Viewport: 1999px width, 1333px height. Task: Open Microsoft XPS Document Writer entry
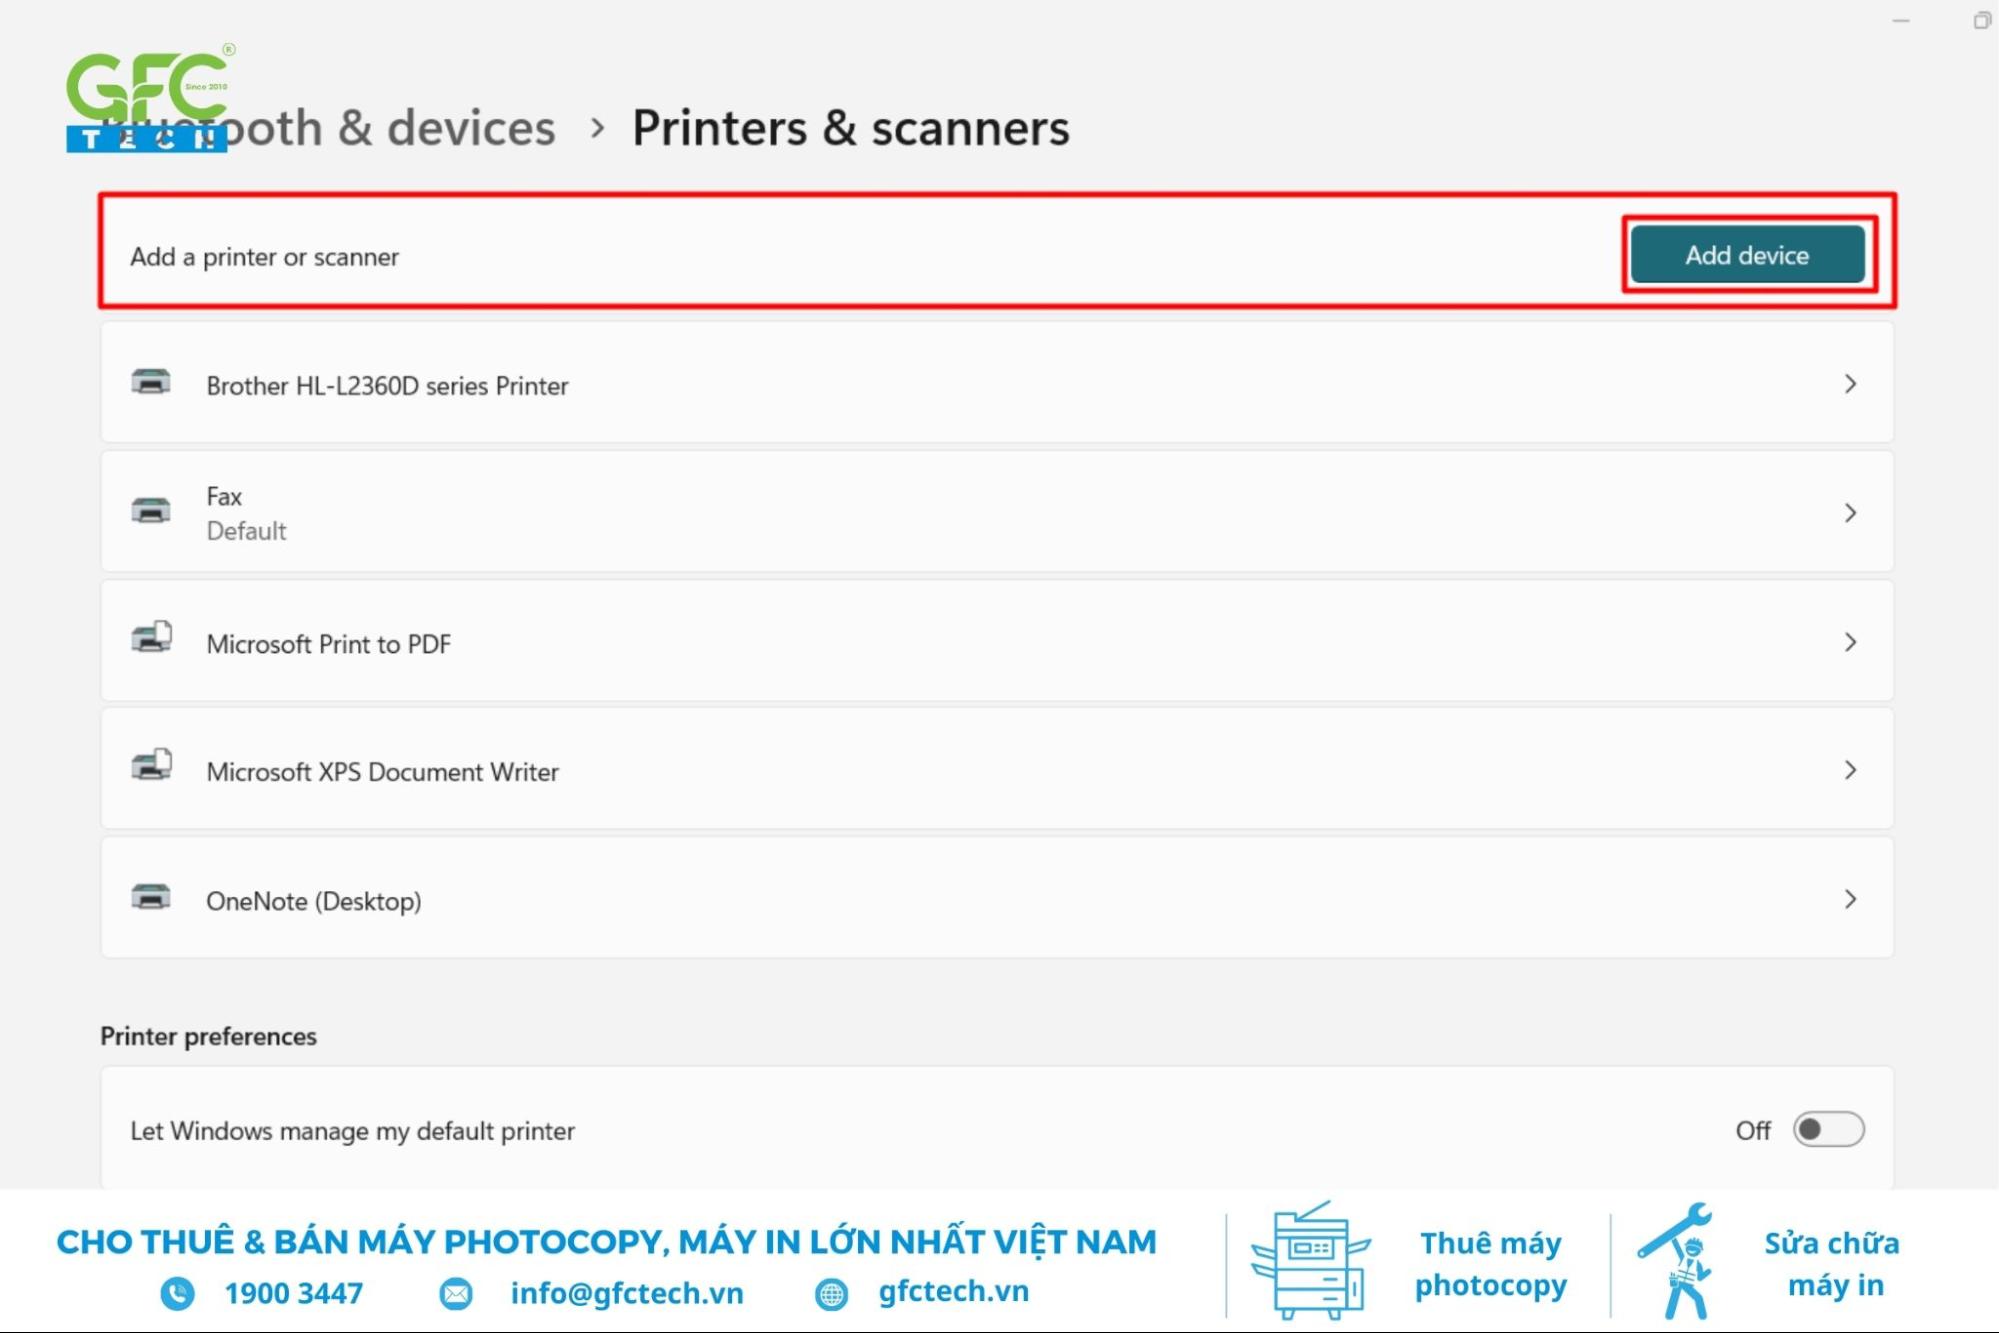click(x=997, y=769)
